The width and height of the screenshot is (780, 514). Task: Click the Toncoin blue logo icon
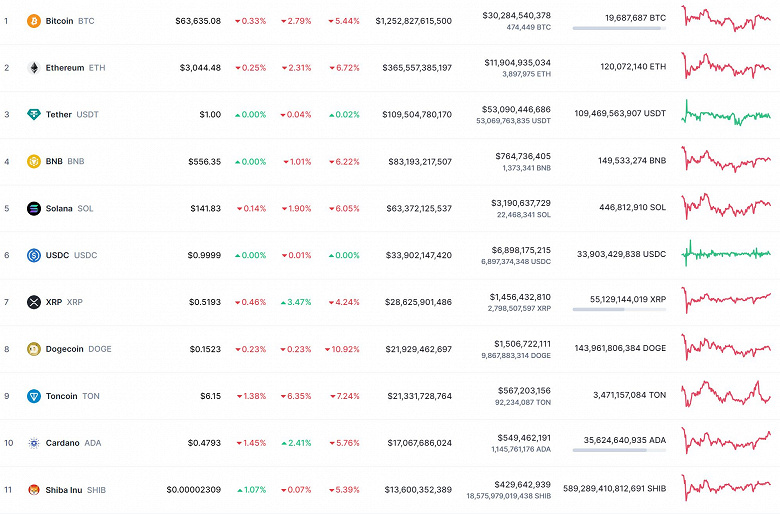point(33,396)
